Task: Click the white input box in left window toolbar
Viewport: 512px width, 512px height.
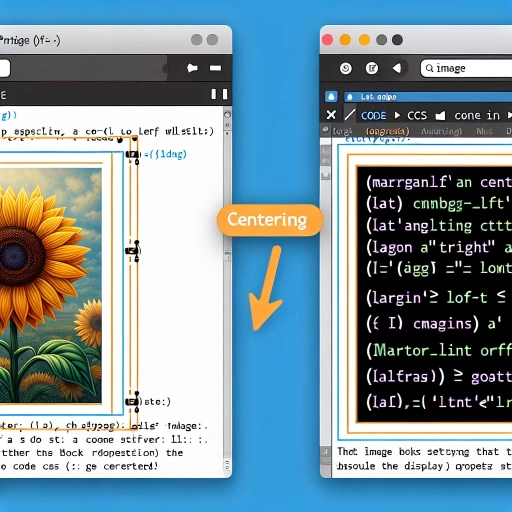Action: pos(5,68)
